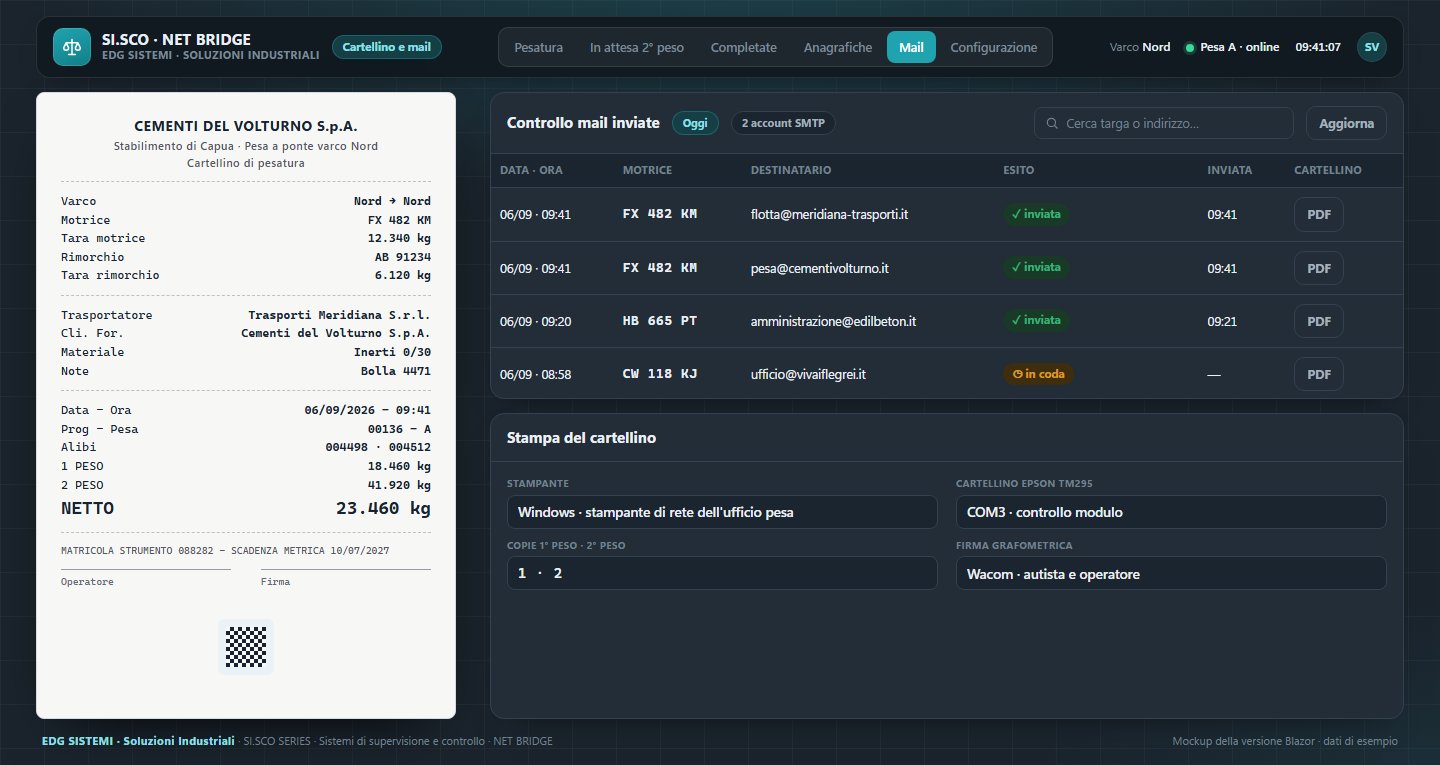The width and height of the screenshot is (1440, 765).
Task: Open the Pesatura tab
Action: pos(538,47)
